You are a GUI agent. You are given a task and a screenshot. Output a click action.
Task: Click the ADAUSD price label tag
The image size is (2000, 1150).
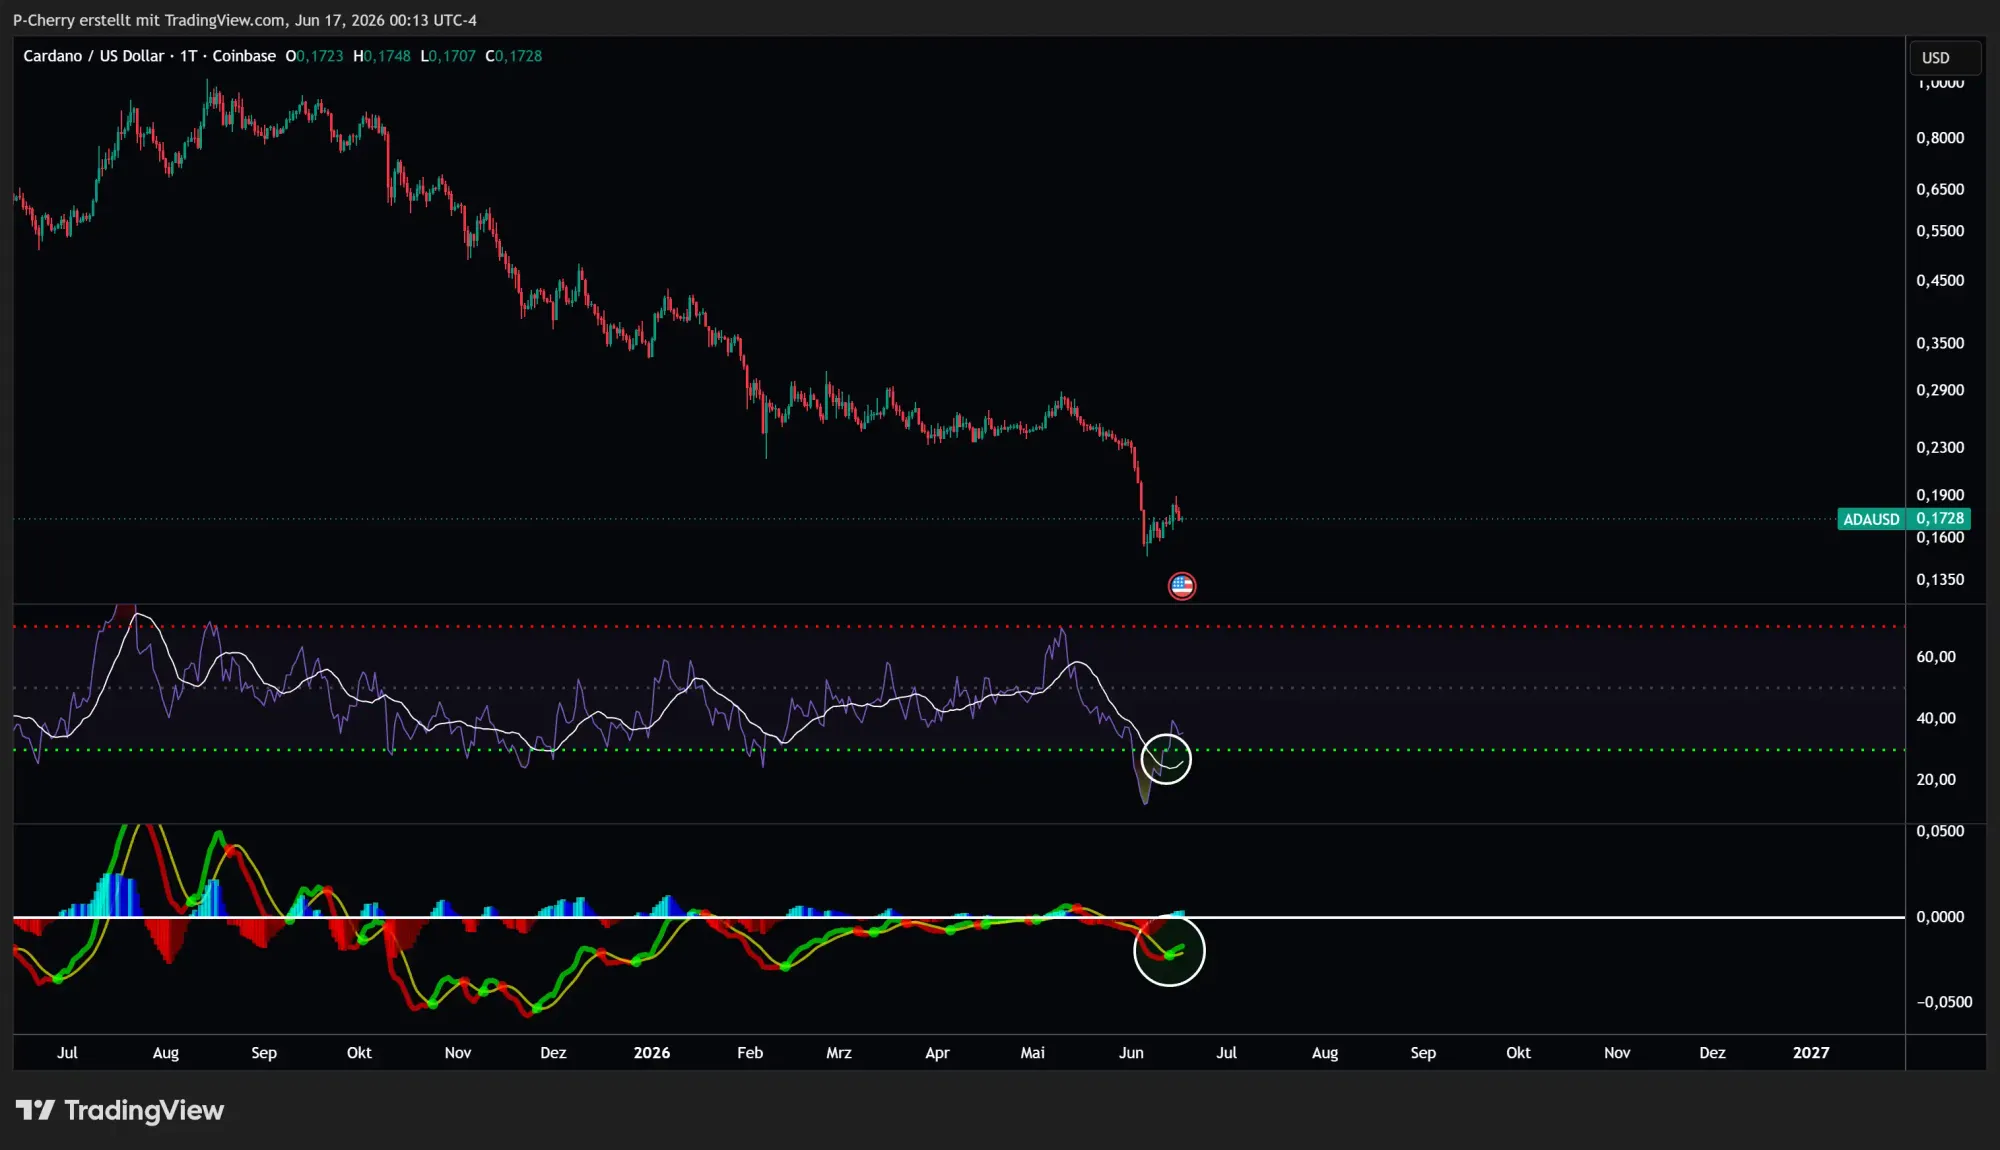pyautogui.click(x=1871, y=519)
